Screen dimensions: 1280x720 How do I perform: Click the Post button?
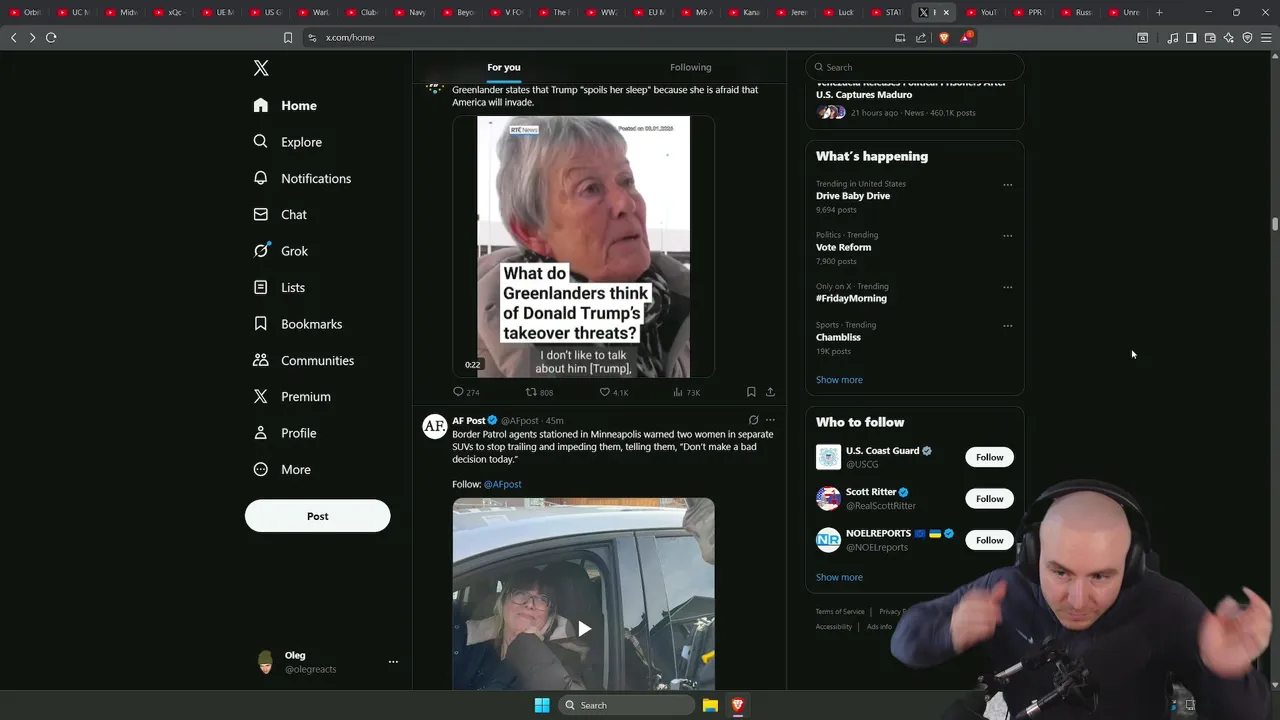(x=317, y=516)
